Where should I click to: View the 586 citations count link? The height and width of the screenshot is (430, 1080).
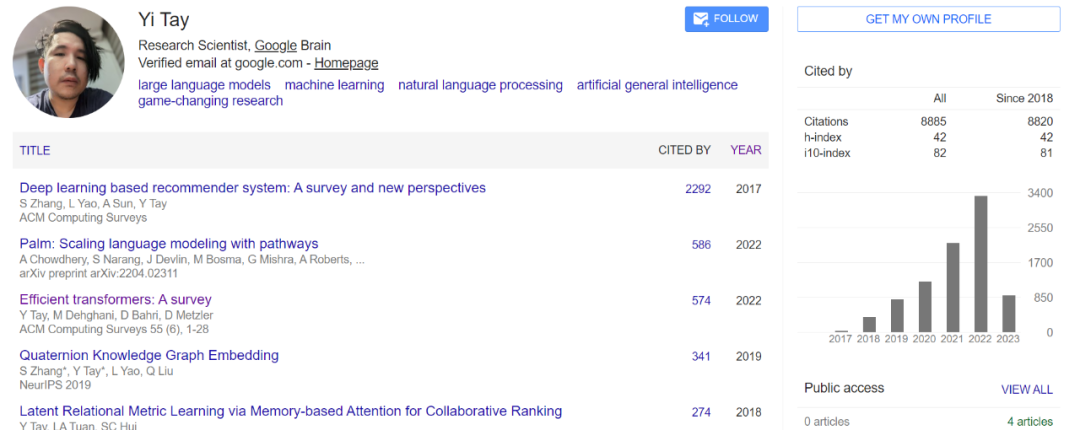(701, 244)
